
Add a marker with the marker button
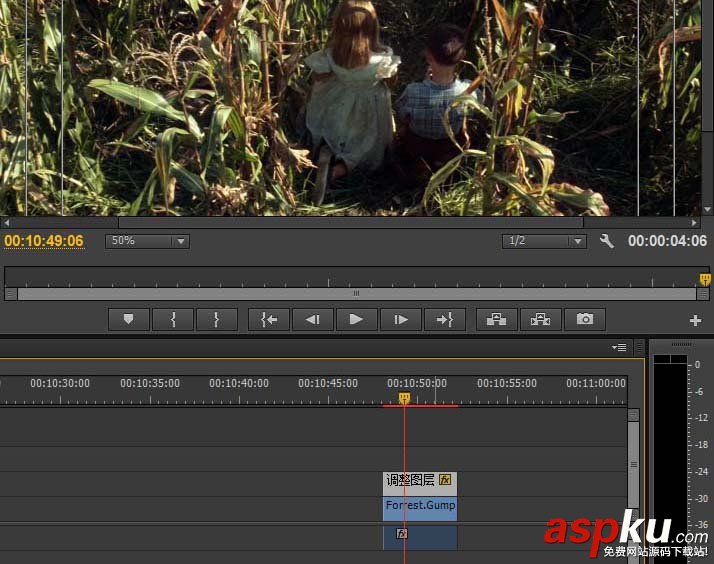pyautogui.click(x=128, y=319)
